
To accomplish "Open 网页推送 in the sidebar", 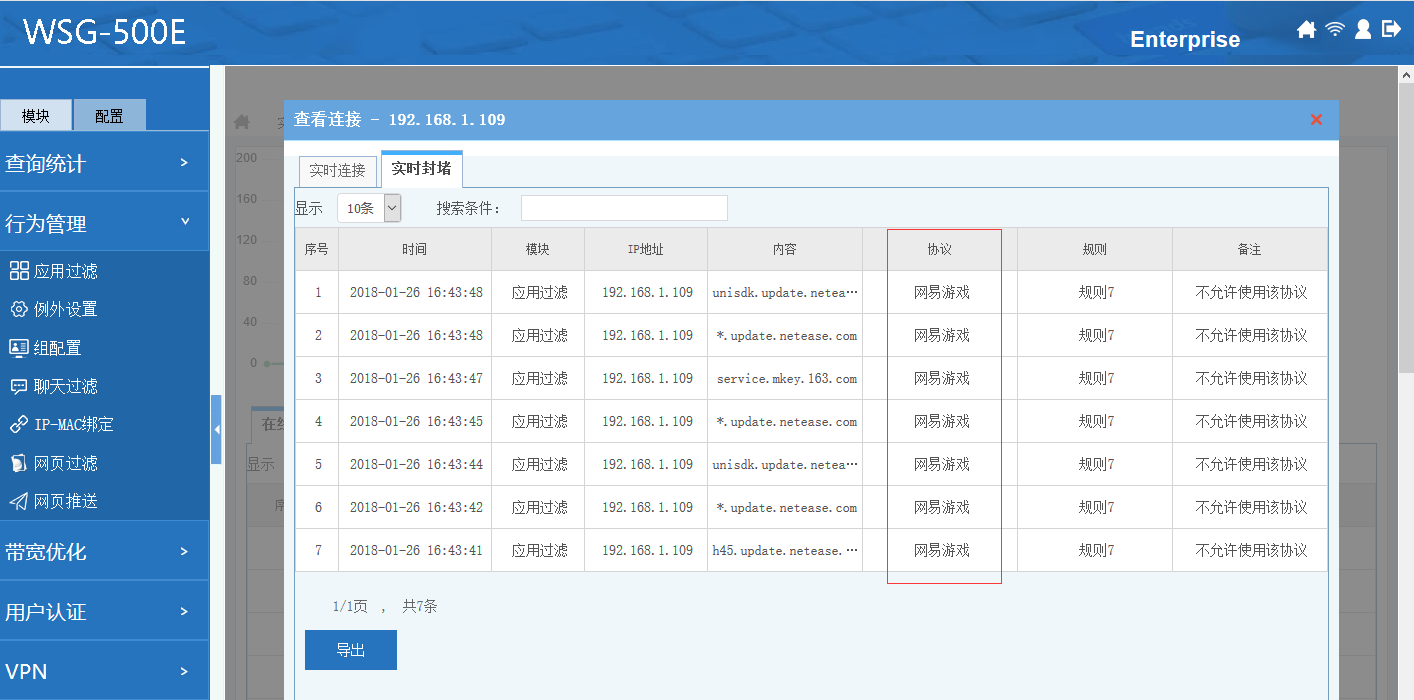I will point(65,501).
